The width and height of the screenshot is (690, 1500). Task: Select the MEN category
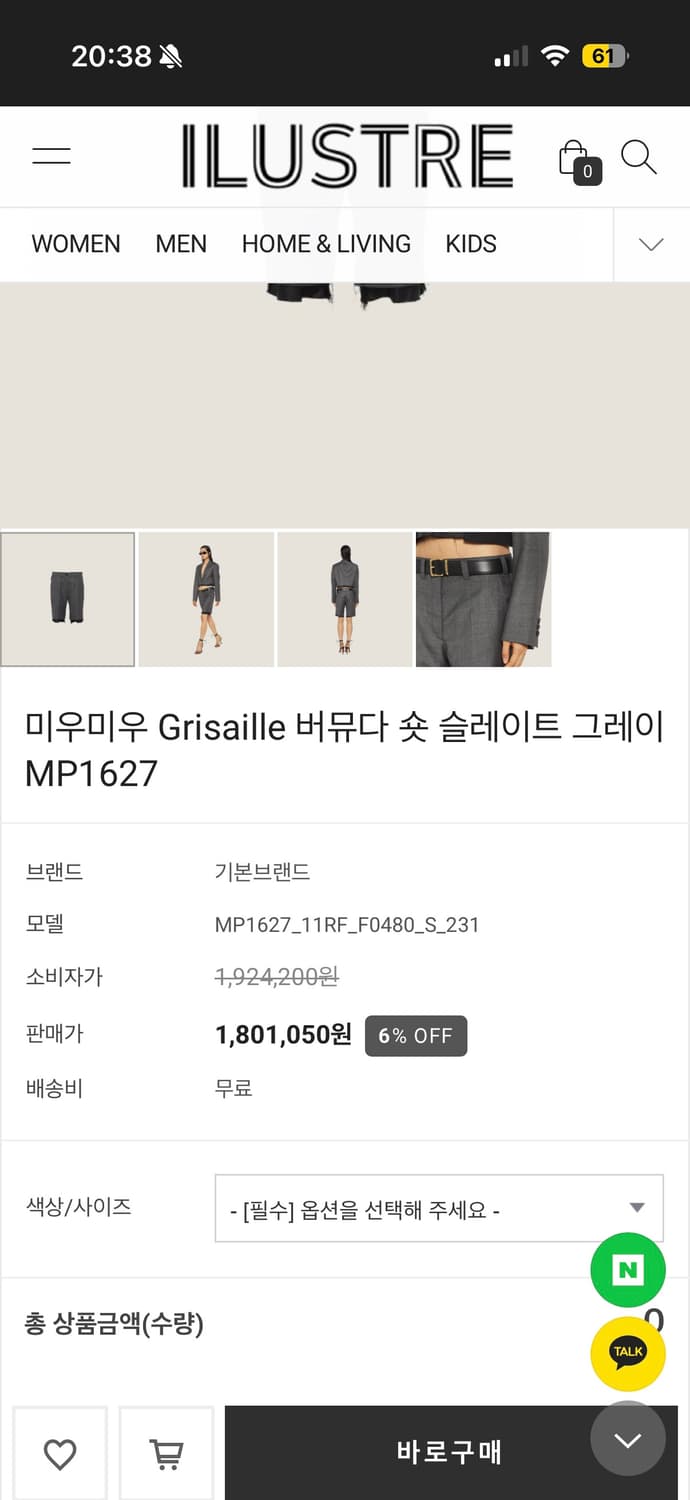click(x=181, y=244)
